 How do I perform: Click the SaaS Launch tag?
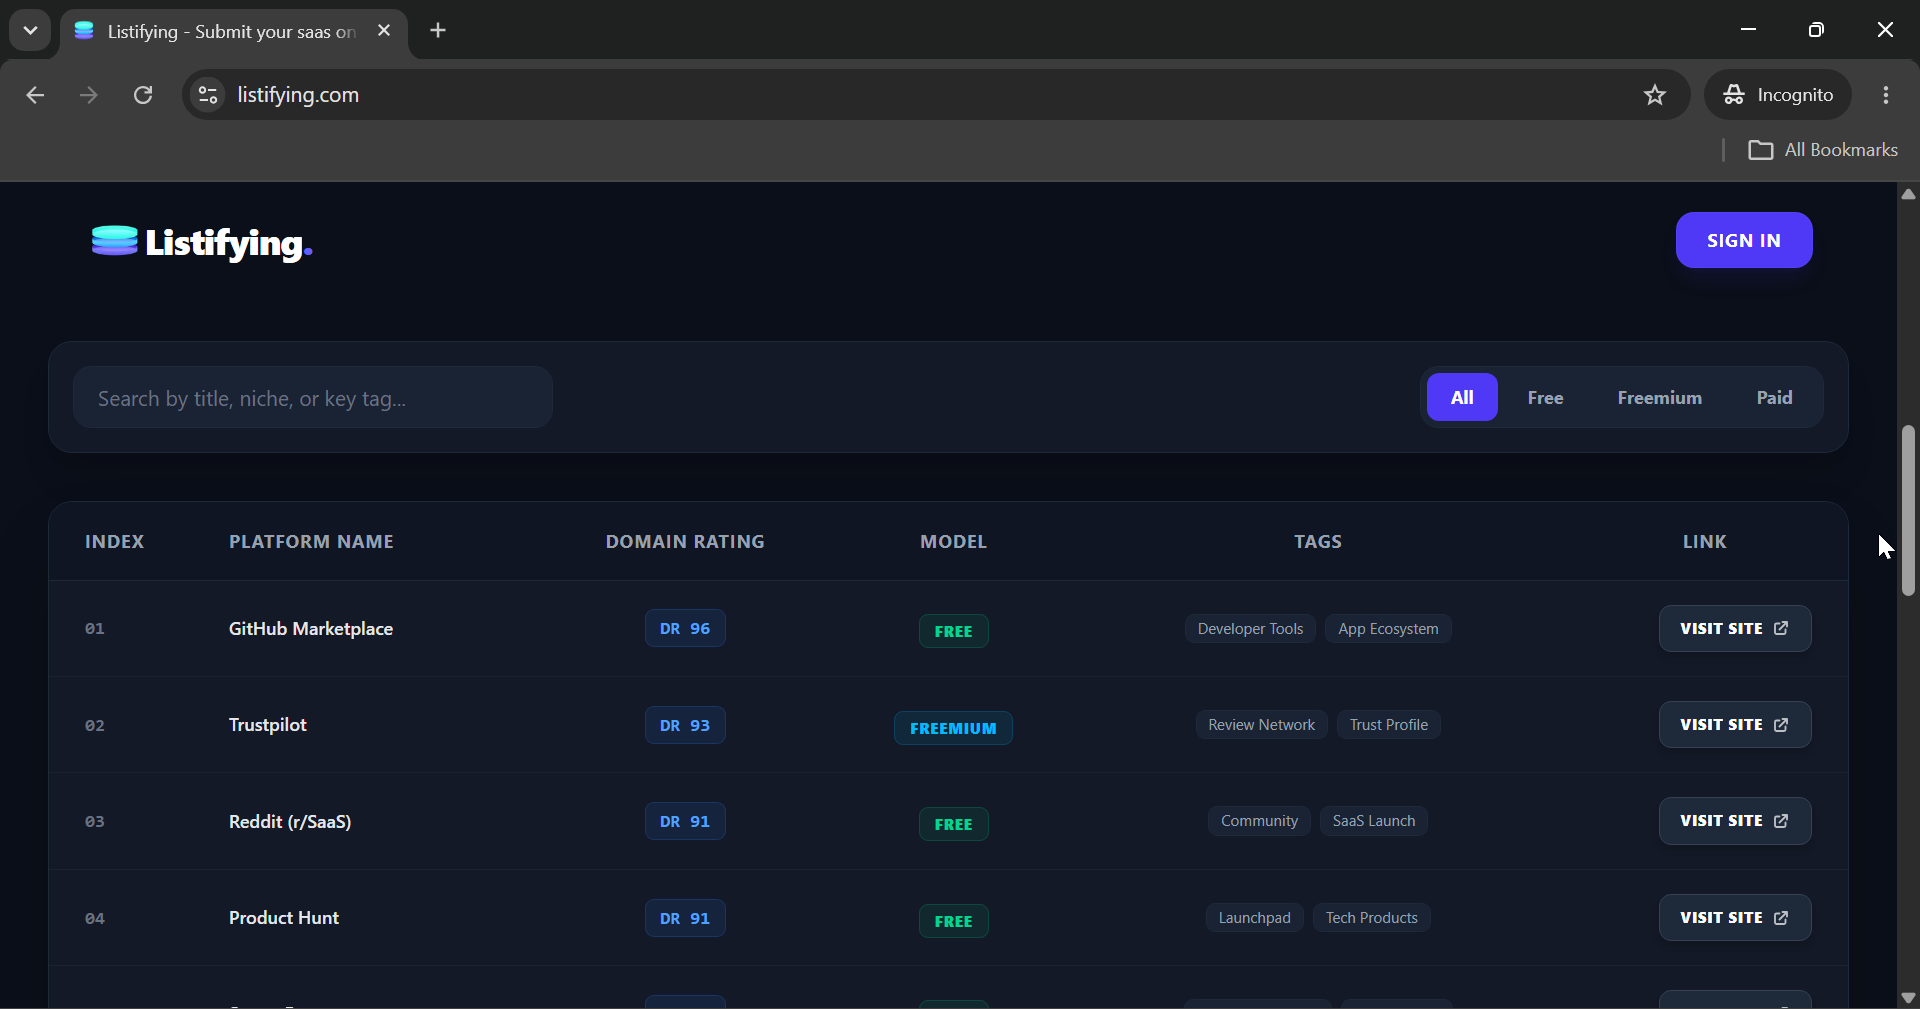point(1374,821)
